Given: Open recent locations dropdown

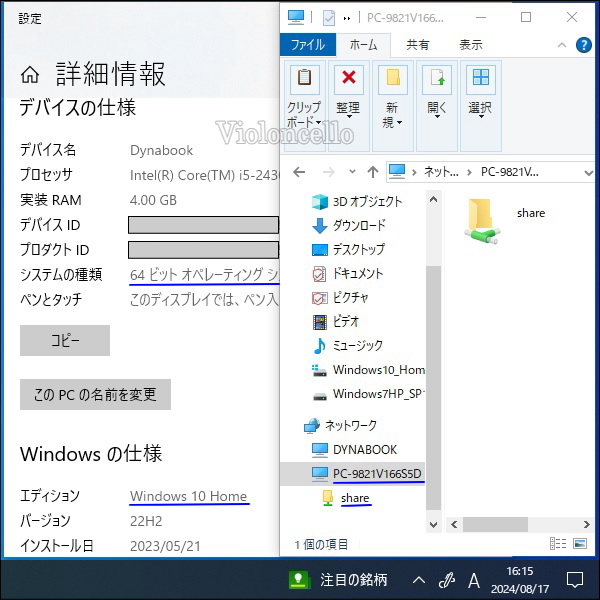Looking at the screenshot, I should [352, 172].
